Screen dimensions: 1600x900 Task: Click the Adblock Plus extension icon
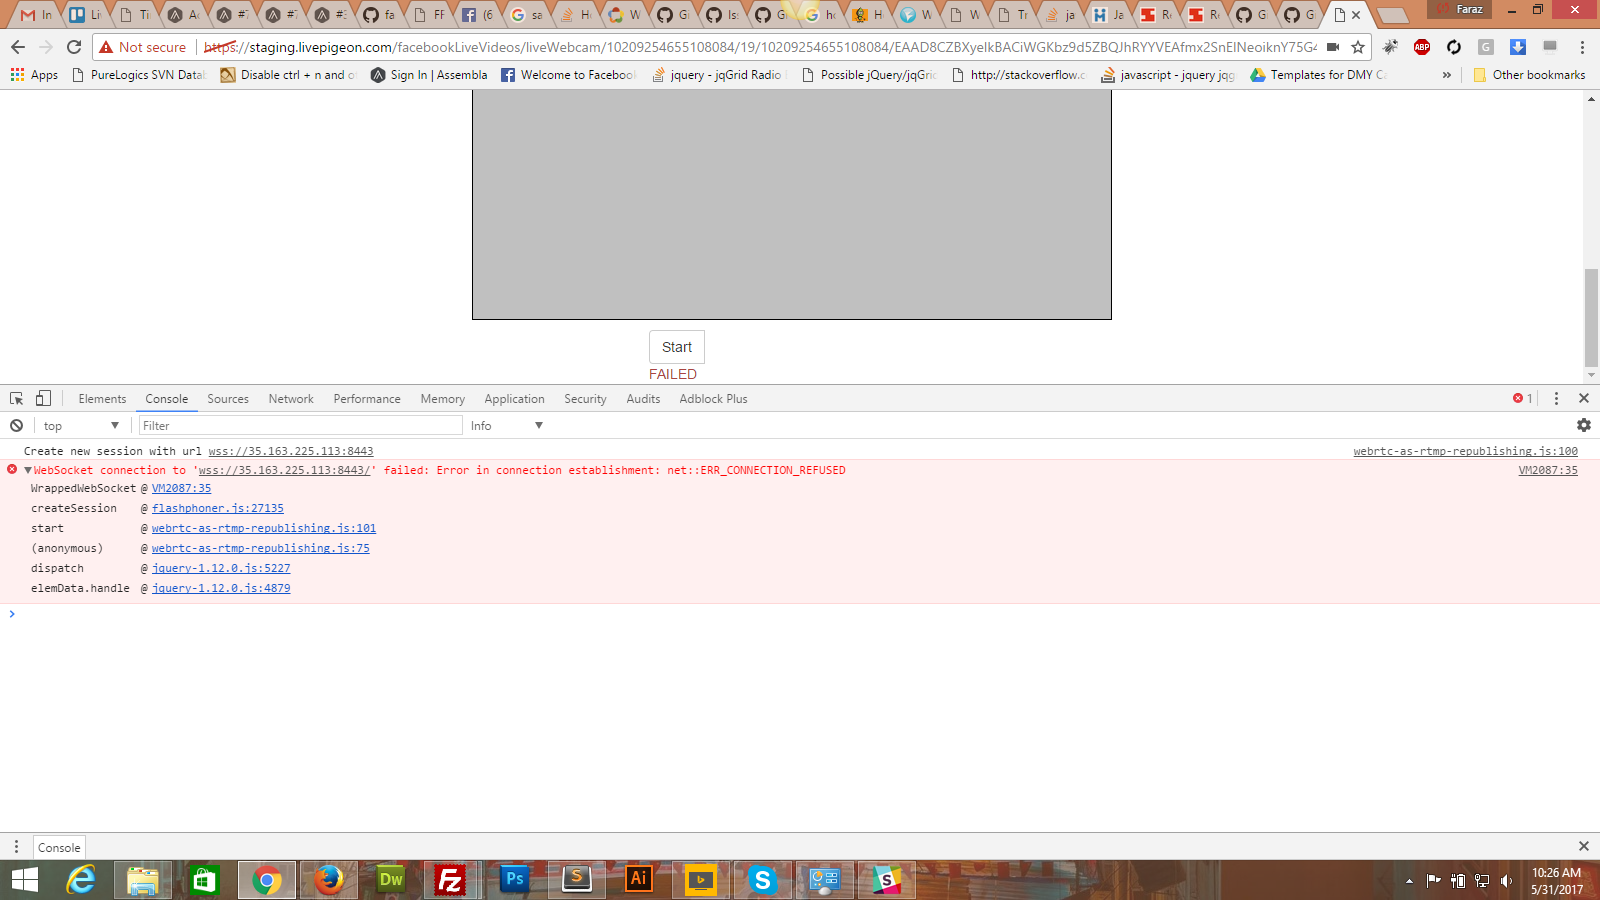(x=1421, y=47)
